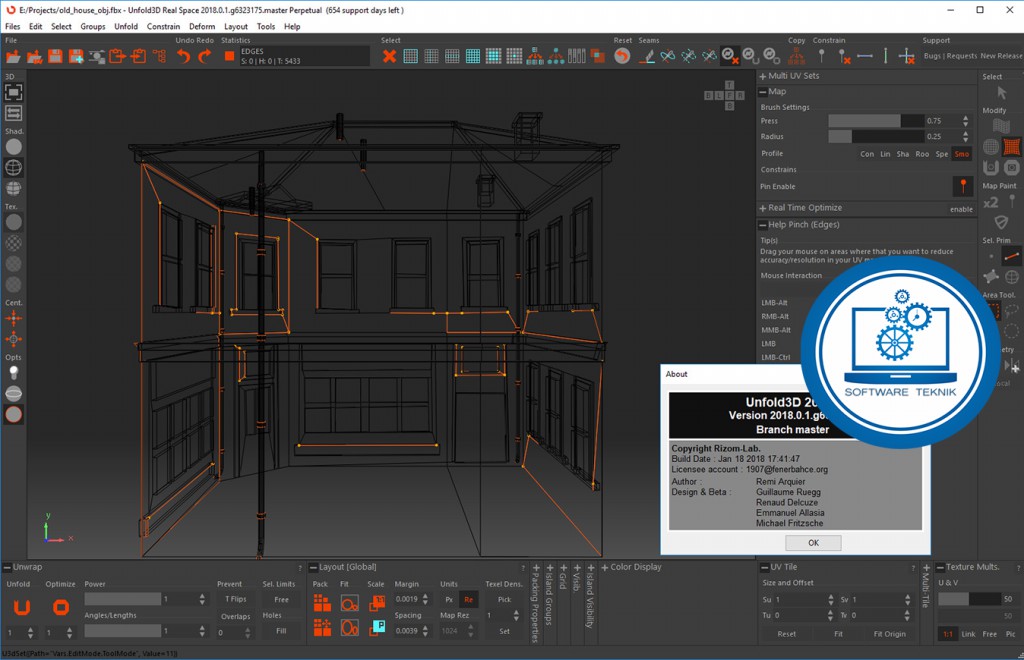
Task: Select the Lin profile option
Action: click(x=885, y=154)
